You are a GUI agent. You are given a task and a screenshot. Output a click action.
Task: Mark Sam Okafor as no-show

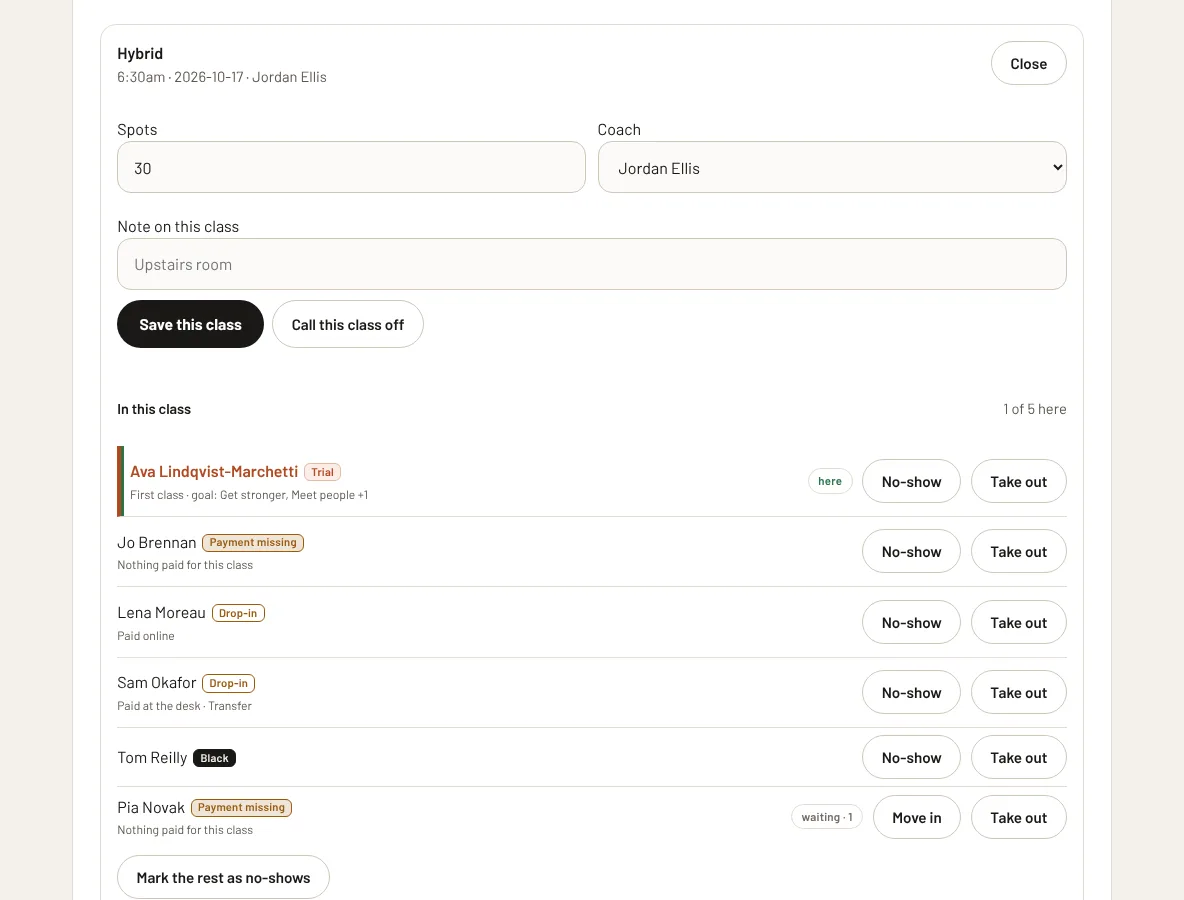tap(911, 692)
